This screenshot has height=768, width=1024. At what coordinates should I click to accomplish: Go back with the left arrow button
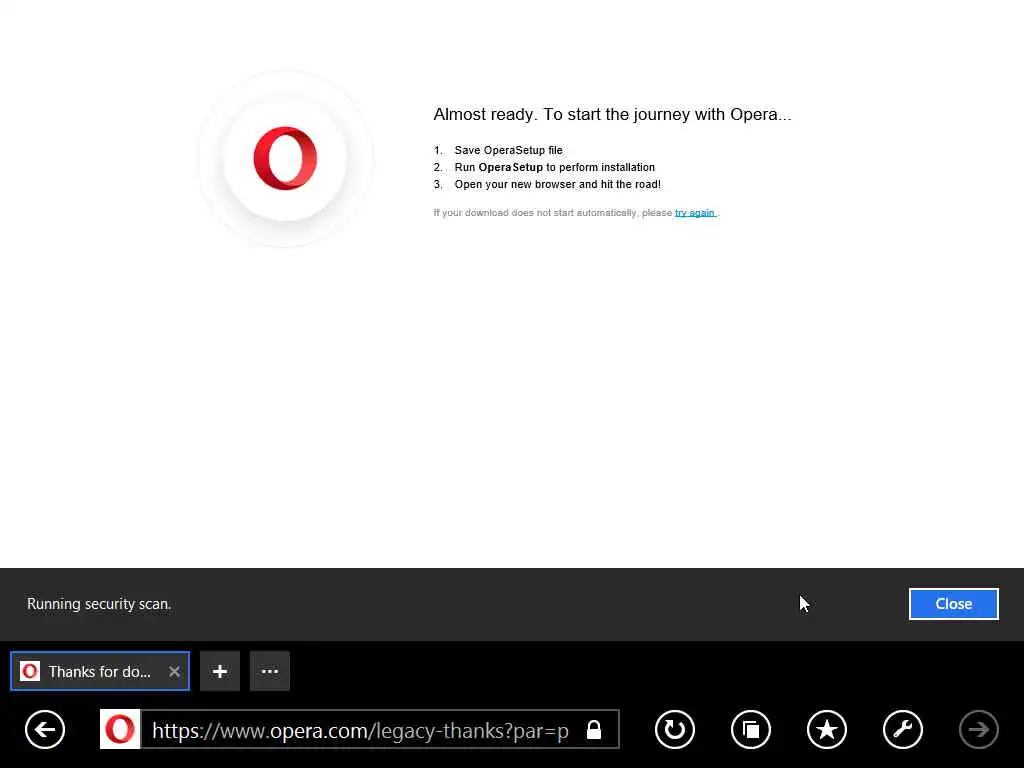point(45,729)
